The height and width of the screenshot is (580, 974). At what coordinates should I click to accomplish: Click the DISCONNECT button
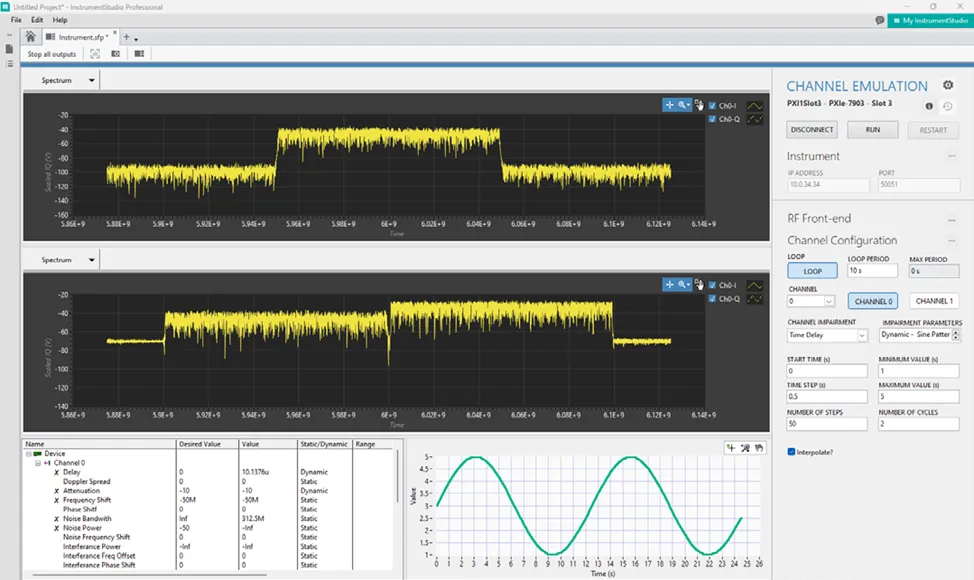pyautogui.click(x=812, y=130)
